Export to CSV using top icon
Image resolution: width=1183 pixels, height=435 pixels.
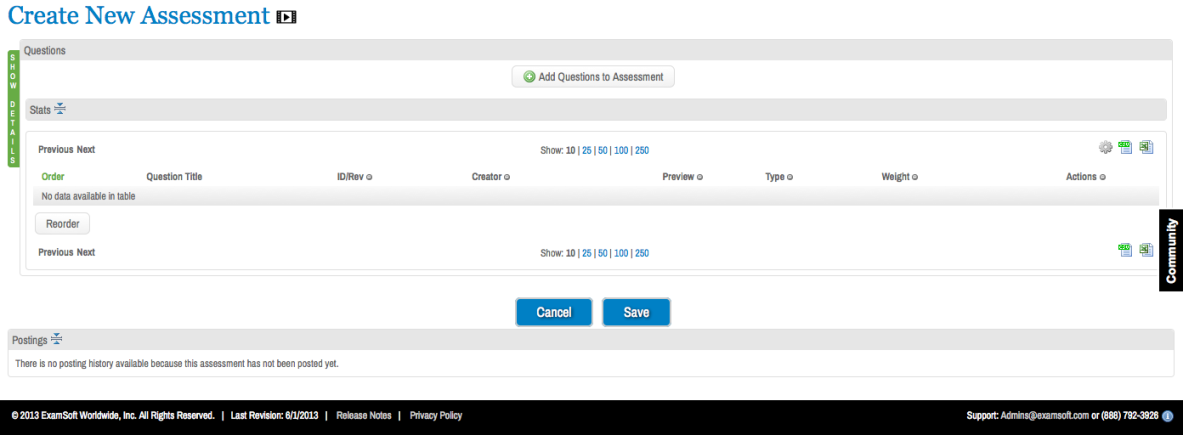click(1125, 148)
